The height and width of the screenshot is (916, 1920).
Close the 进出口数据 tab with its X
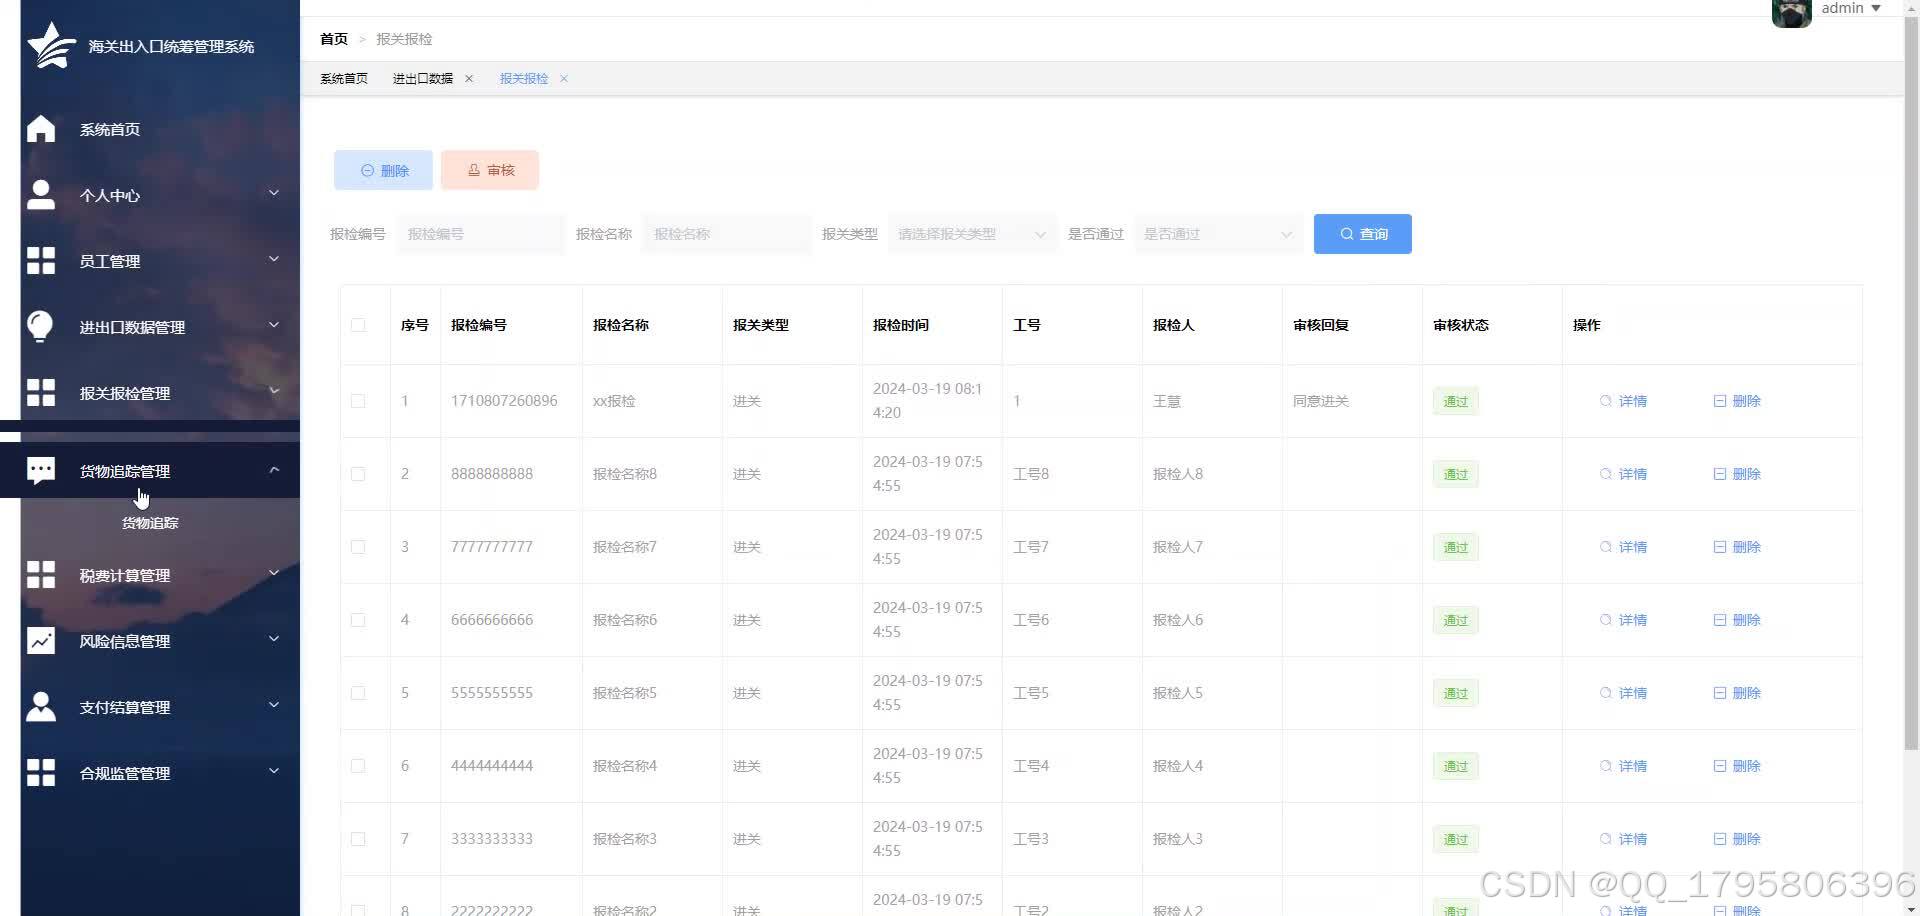(469, 78)
